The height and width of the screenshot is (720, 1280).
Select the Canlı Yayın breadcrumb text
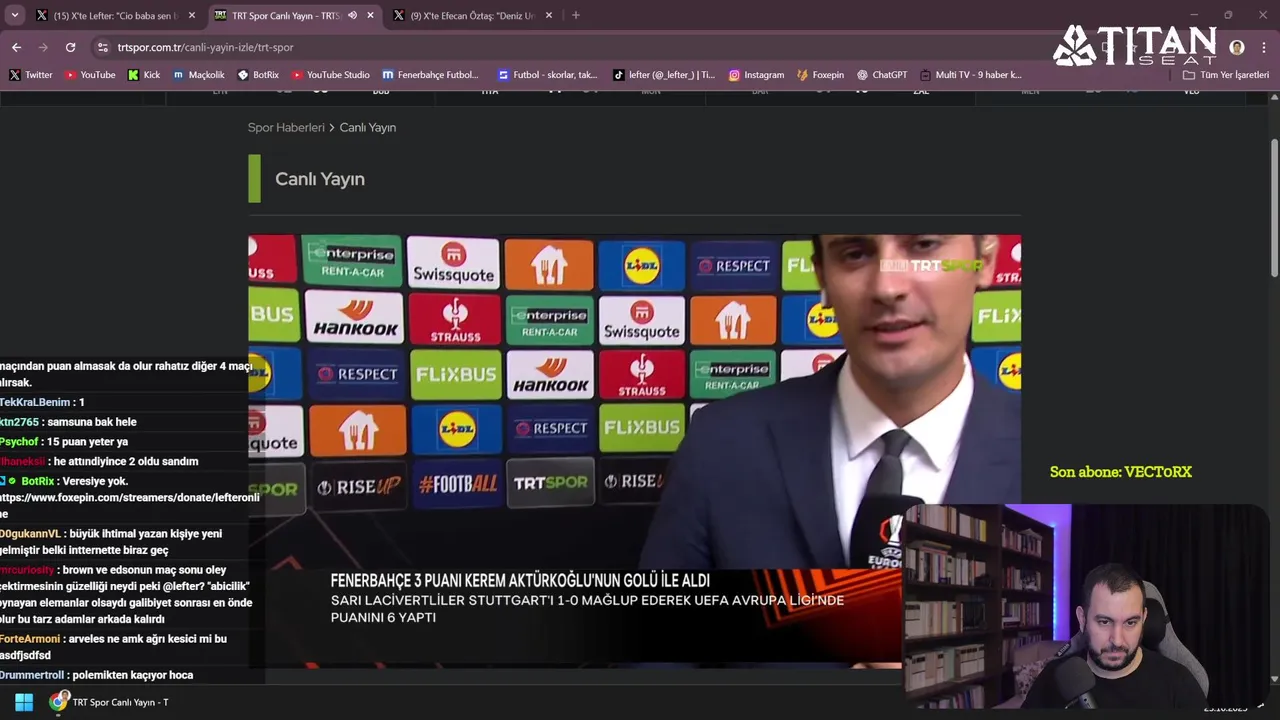click(368, 127)
